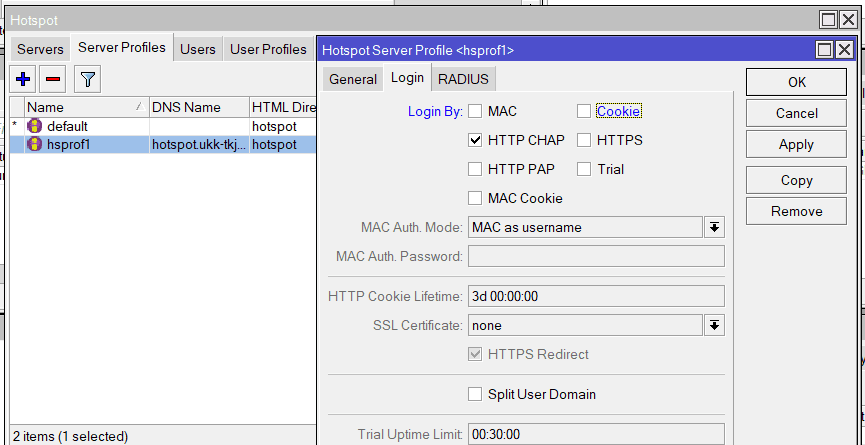Image resolution: width=865 pixels, height=445 pixels.
Task: Switch to the RADIUS tab
Action: point(465,79)
